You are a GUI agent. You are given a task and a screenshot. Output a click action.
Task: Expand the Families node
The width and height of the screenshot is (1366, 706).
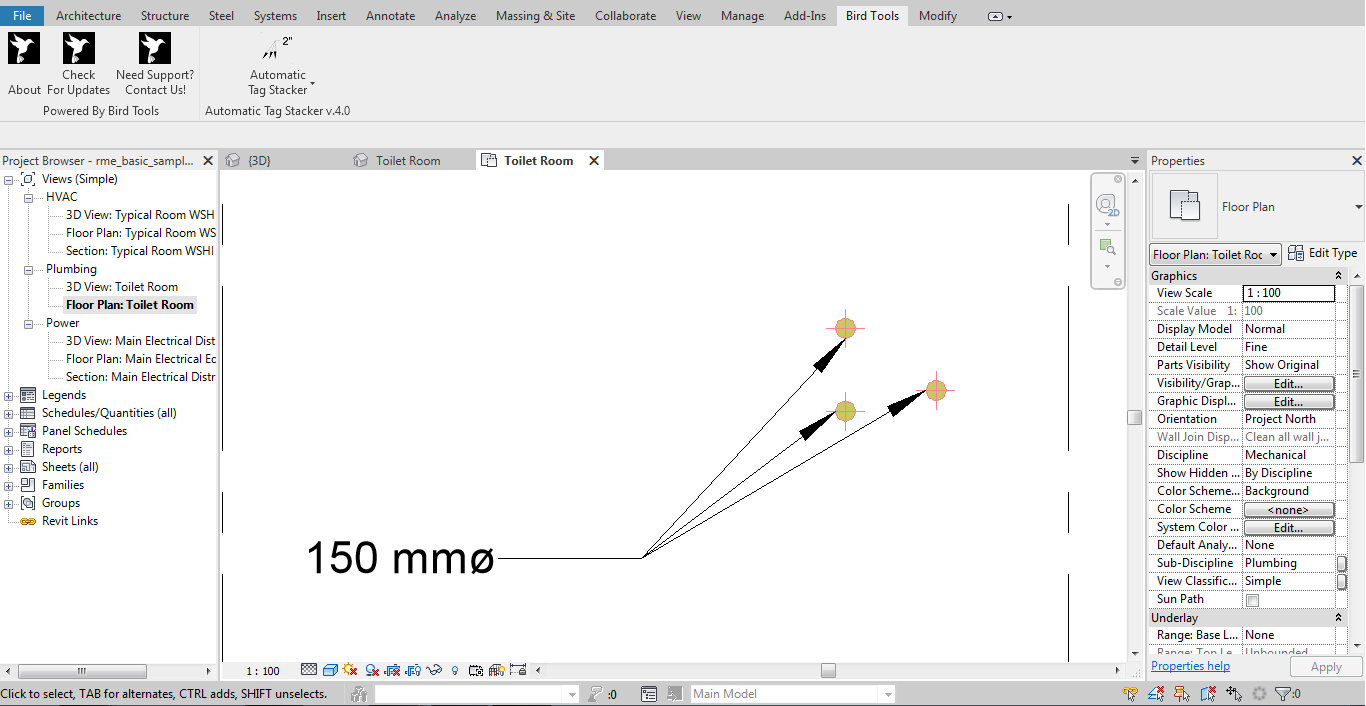click(9, 486)
